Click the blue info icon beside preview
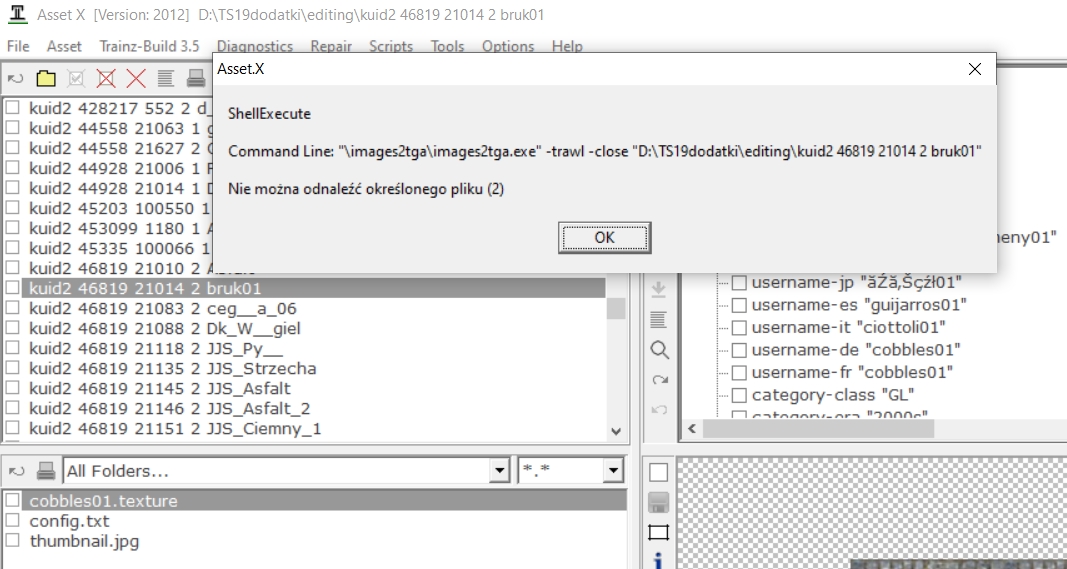The width and height of the screenshot is (1067, 569). 658,560
